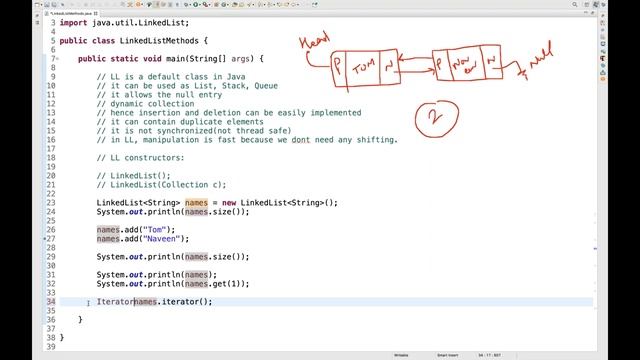Switch to the Java perspective icon
The height and width of the screenshot is (360, 640).
pos(596,4)
